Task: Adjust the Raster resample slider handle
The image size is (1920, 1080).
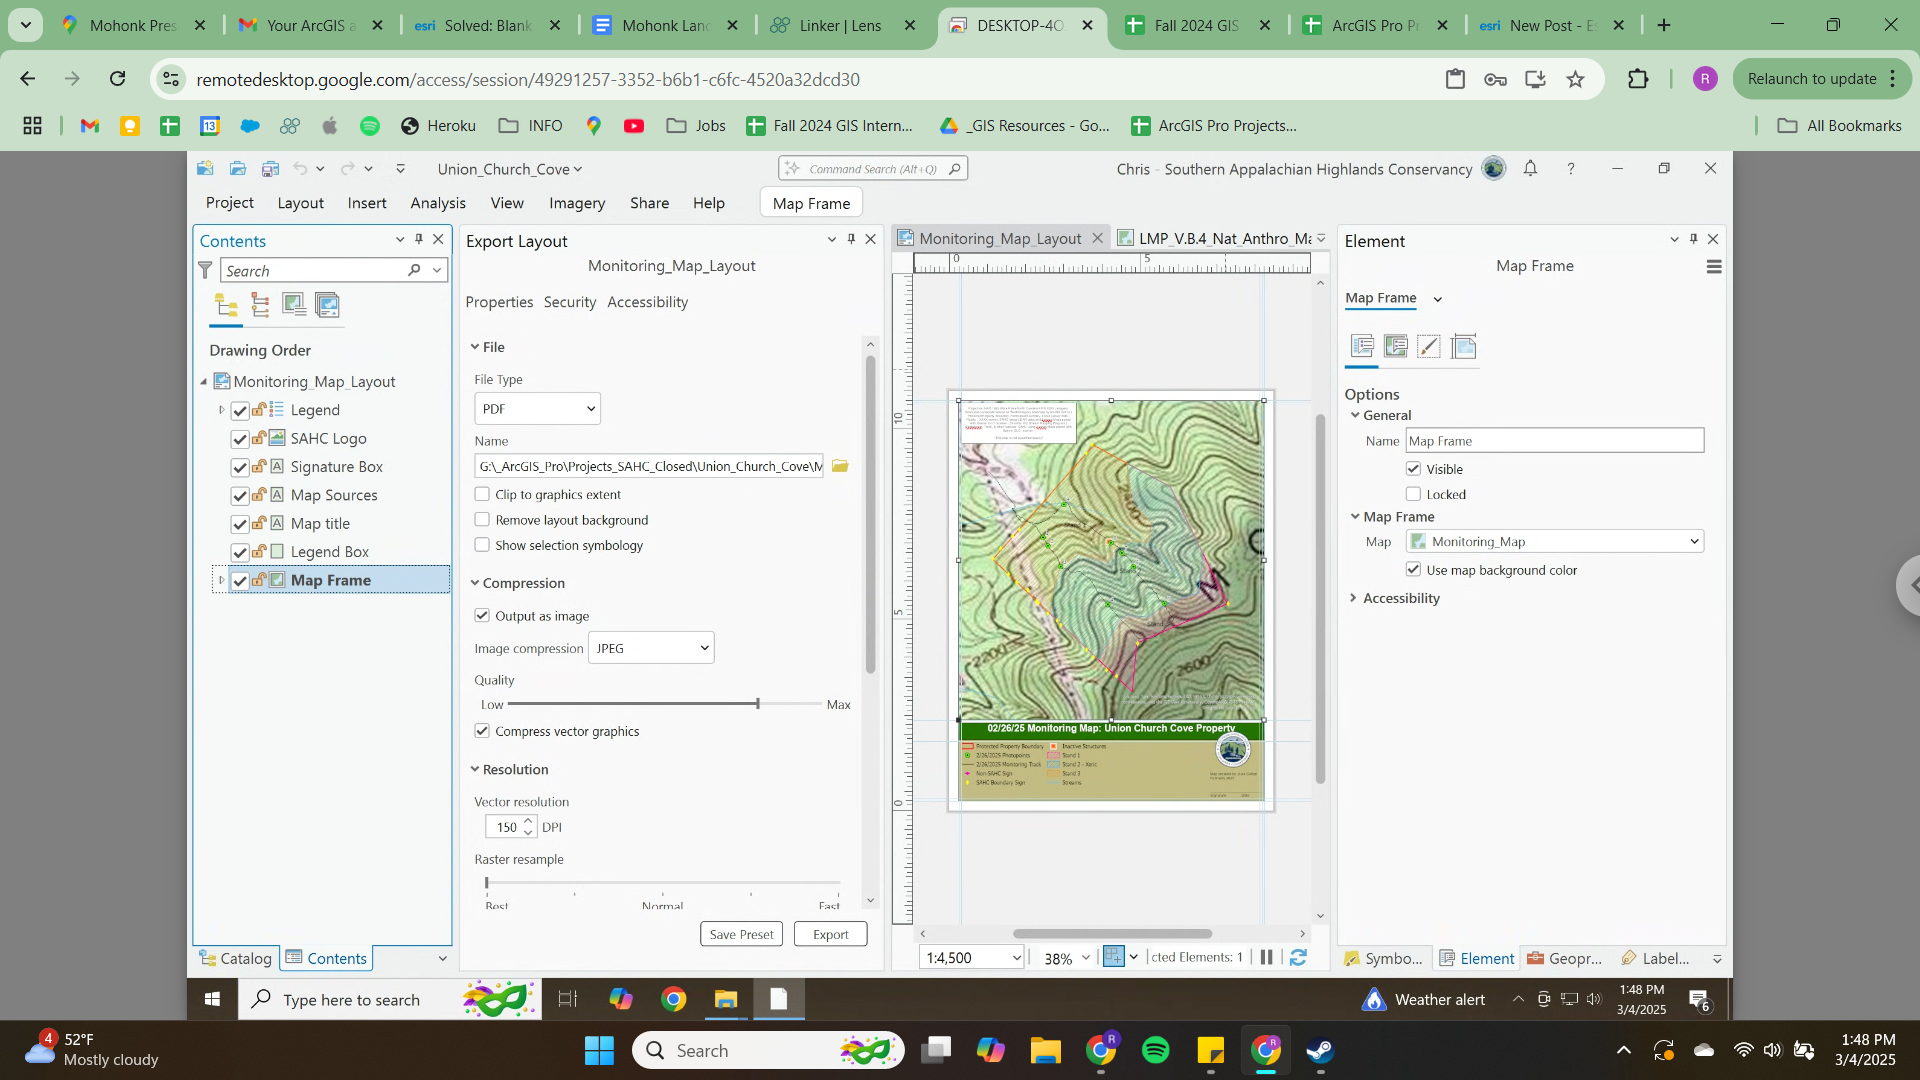Action: (487, 883)
